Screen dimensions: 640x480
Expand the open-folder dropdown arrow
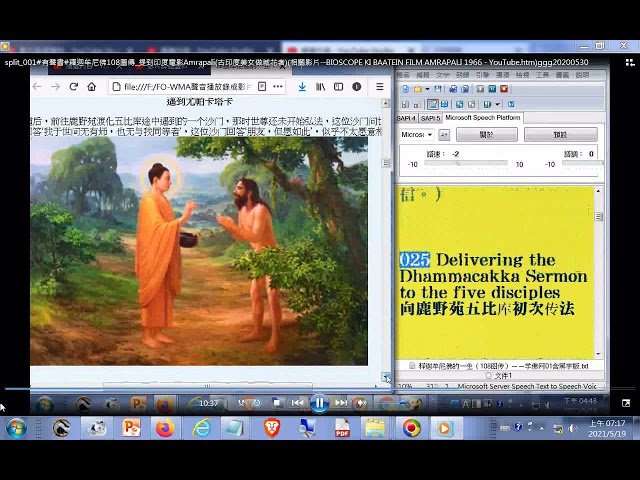[427, 89]
